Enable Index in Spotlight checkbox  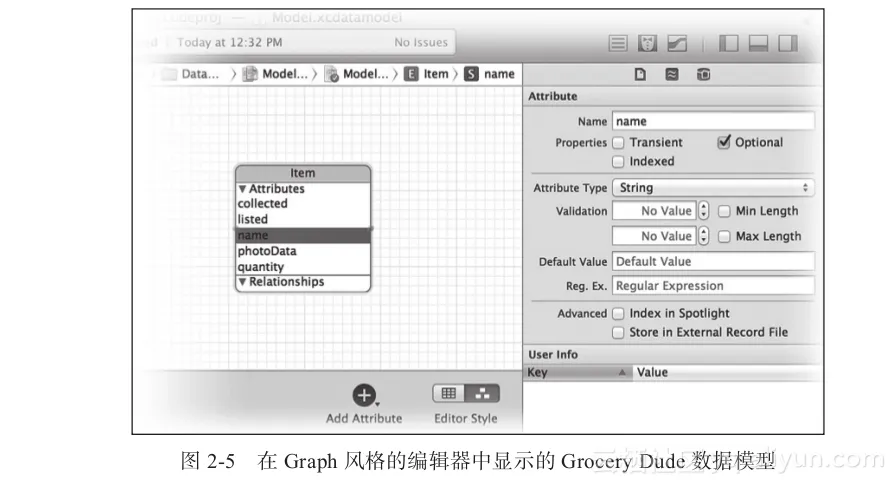click(618, 314)
